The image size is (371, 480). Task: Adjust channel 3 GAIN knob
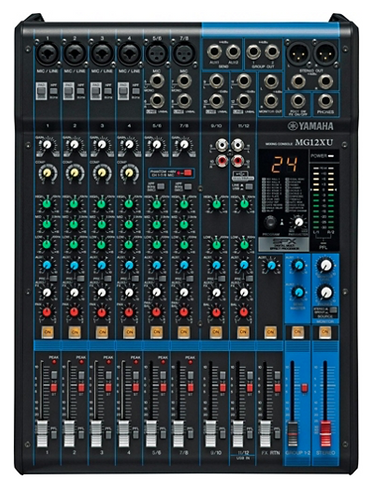click(x=102, y=145)
